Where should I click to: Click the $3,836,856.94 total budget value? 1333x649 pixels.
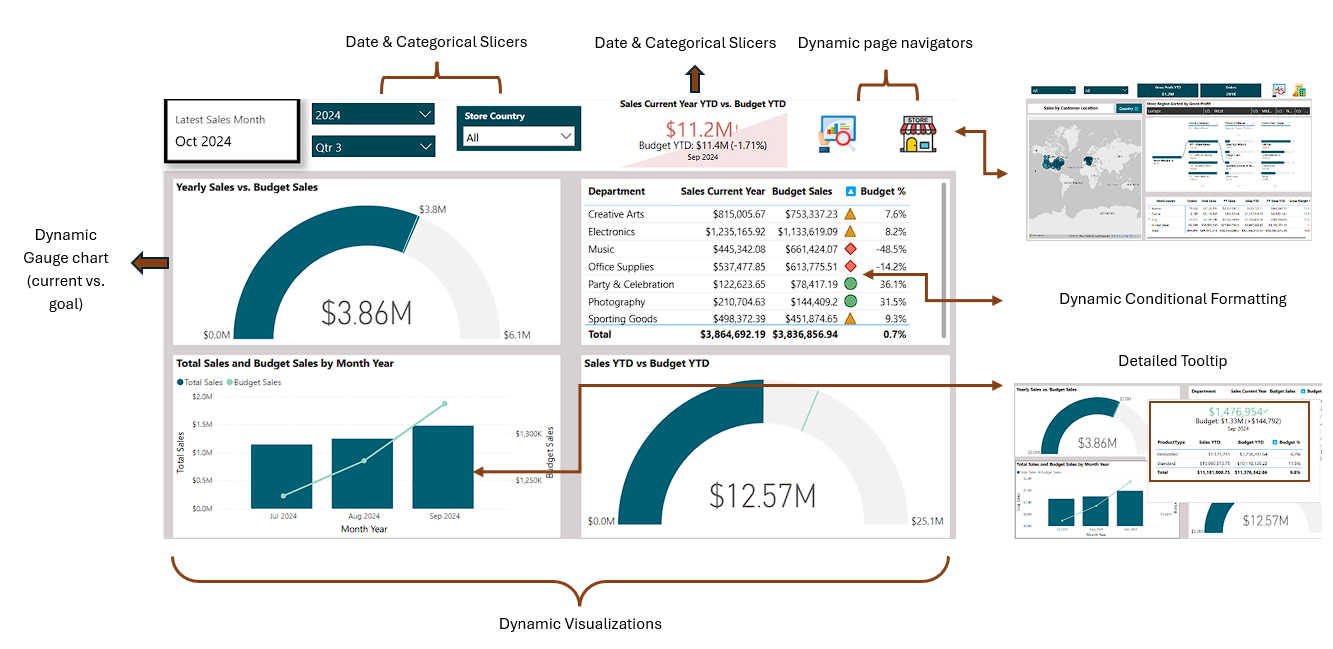click(805, 334)
